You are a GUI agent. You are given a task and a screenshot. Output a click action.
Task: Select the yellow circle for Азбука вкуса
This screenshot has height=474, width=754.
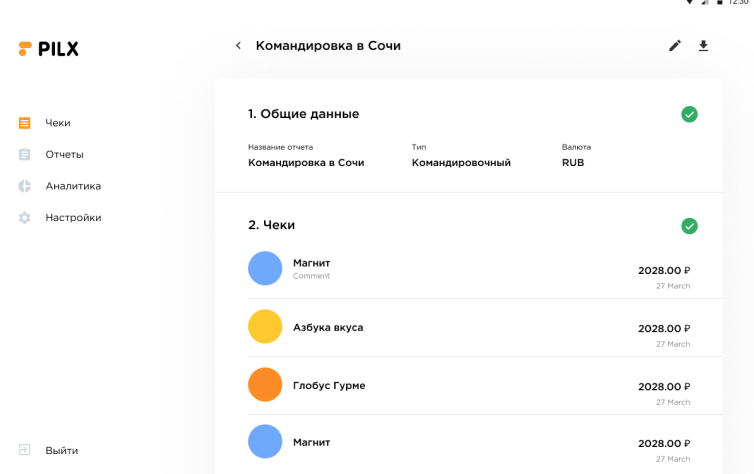click(265, 327)
